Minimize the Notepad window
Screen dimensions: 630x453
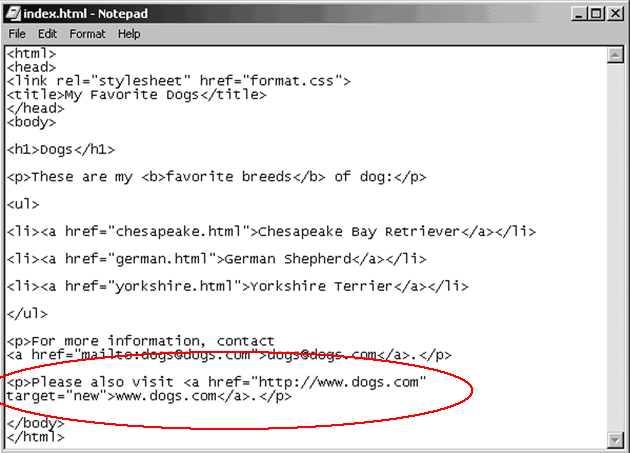pyautogui.click(x=579, y=14)
